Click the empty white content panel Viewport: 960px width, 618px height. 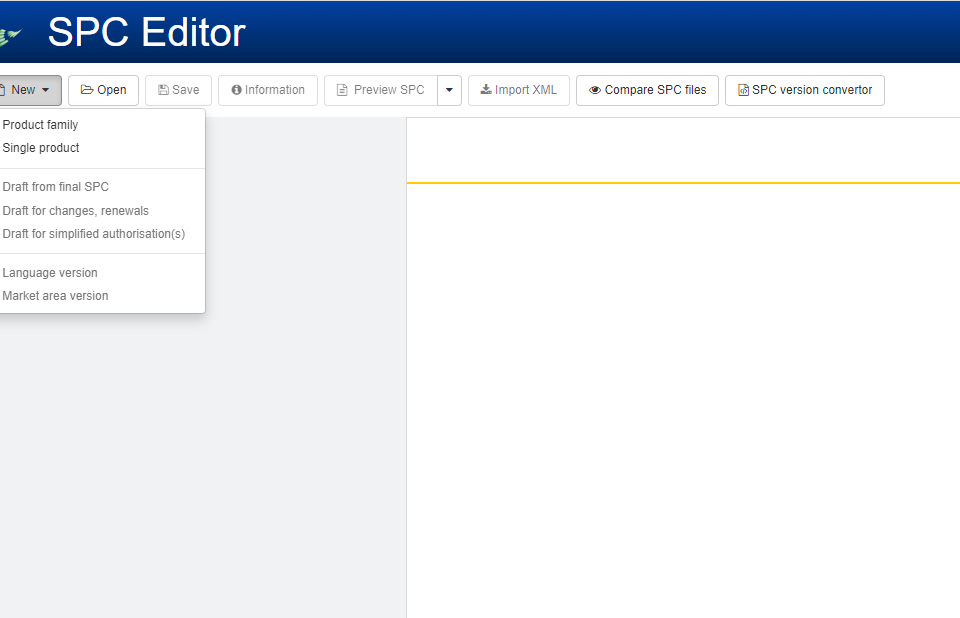coord(682,400)
